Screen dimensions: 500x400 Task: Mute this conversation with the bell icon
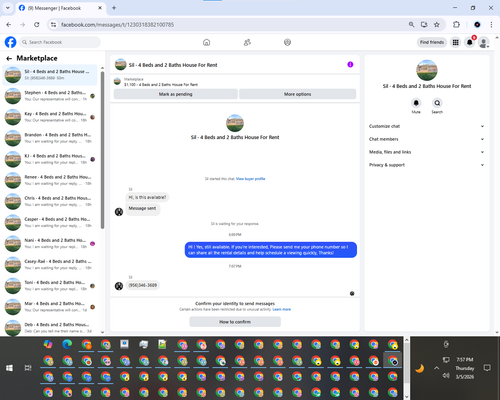[x=416, y=103]
